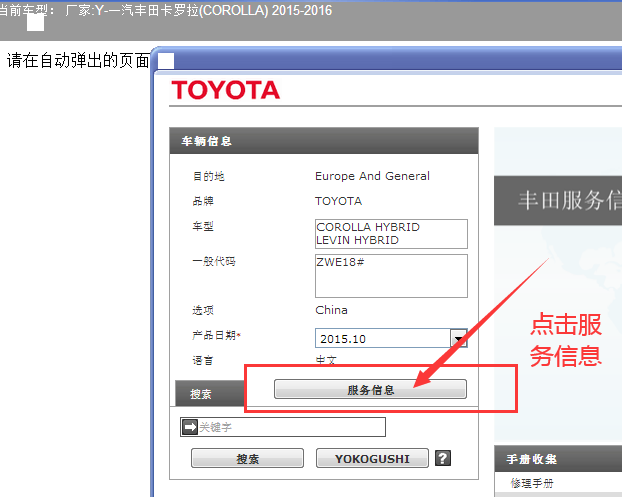Click the 产品日期 label
Screen dimensions: 622x497
coord(216,336)
